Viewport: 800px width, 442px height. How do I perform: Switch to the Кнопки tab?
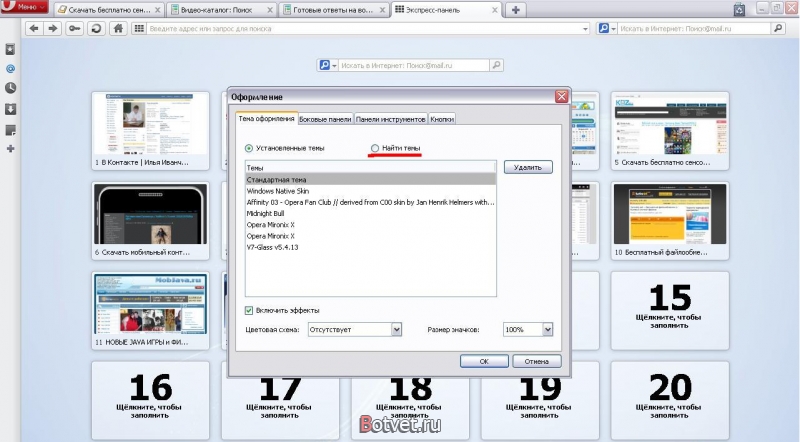(x=442, y=119)
